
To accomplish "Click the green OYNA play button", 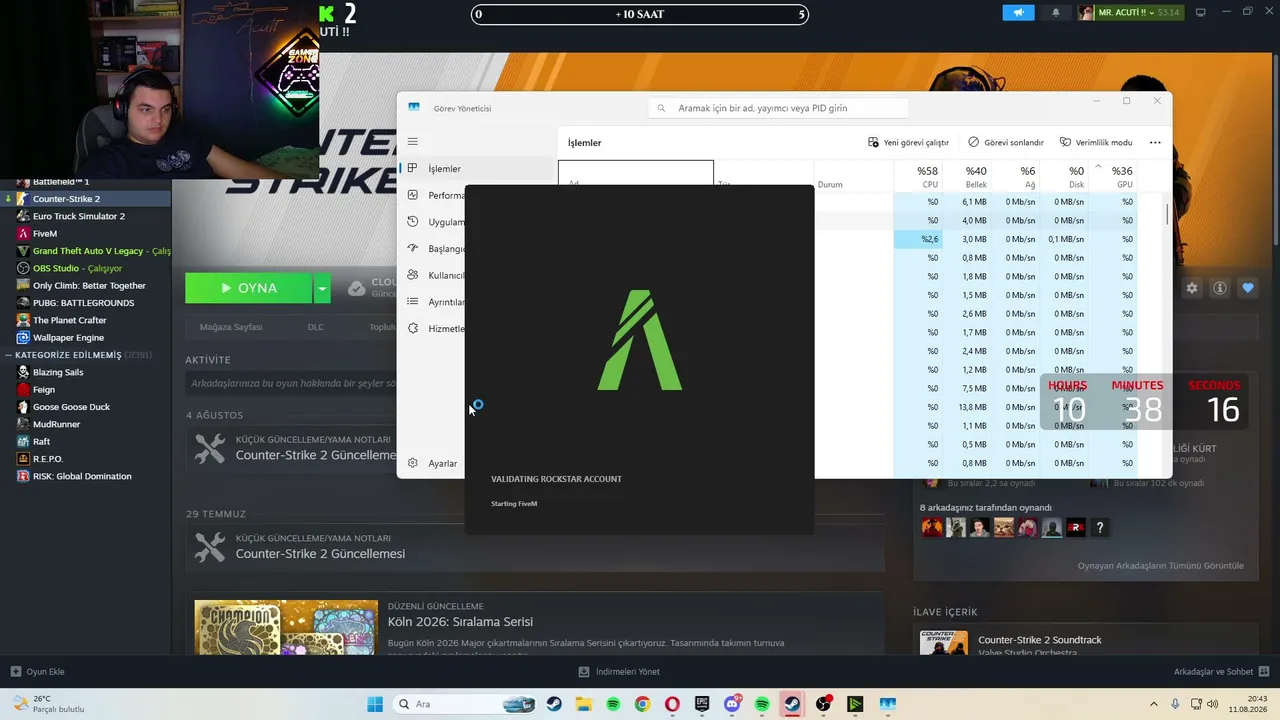I will [x=248, y=288].
